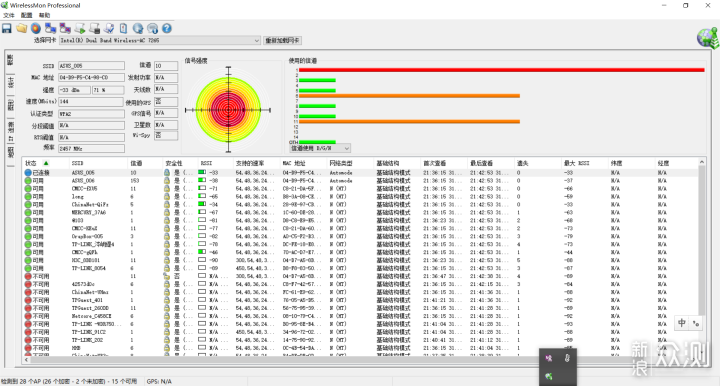This screenshot has height=386, width=720.
Task: Click the SSID field showing ASUS_005
Action: tap(91, 66)
